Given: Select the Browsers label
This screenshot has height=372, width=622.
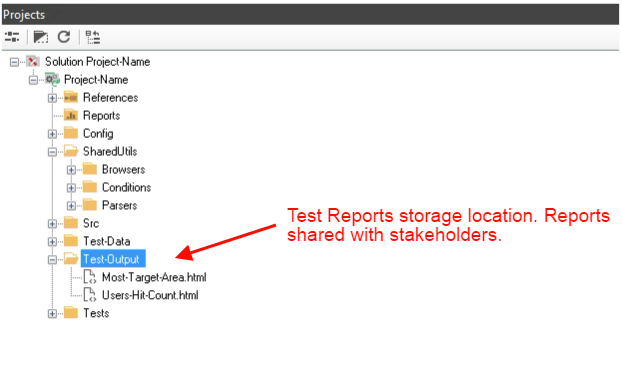Looking at the screenshot, I should tap(123, 169).
